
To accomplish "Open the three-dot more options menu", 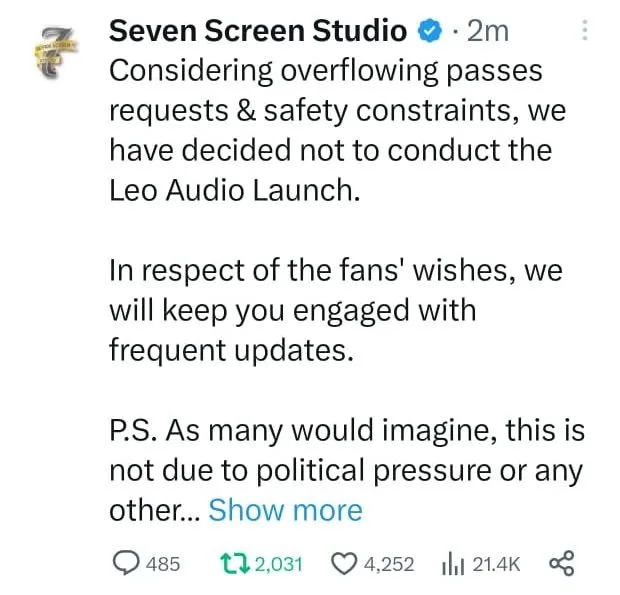I will pos(585,30).
